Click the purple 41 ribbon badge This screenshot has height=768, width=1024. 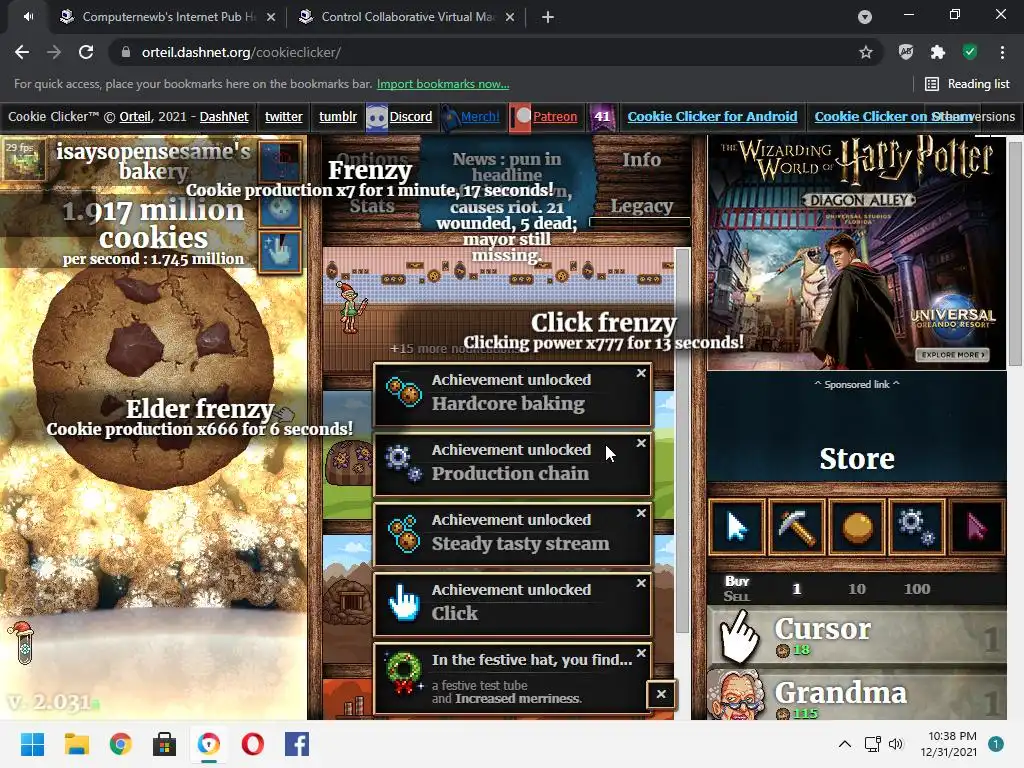(602, 117)
